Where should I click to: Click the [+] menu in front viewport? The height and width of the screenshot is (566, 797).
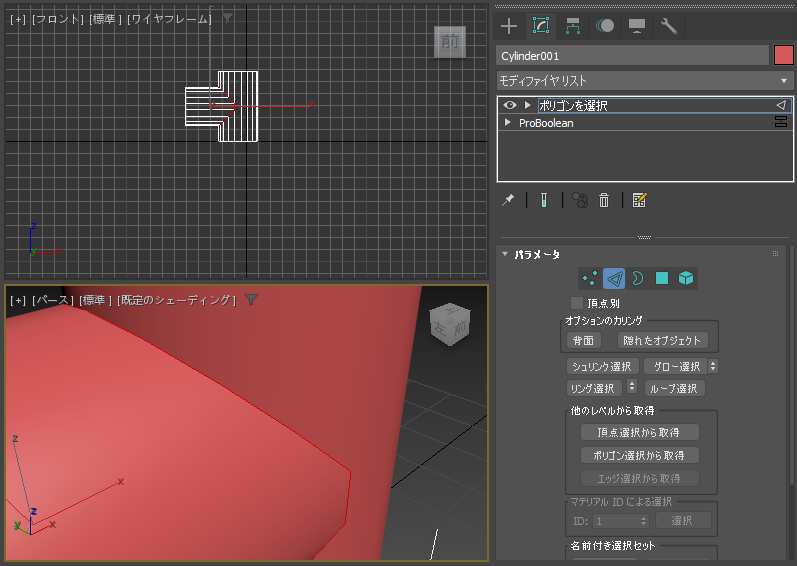[18, 19]
